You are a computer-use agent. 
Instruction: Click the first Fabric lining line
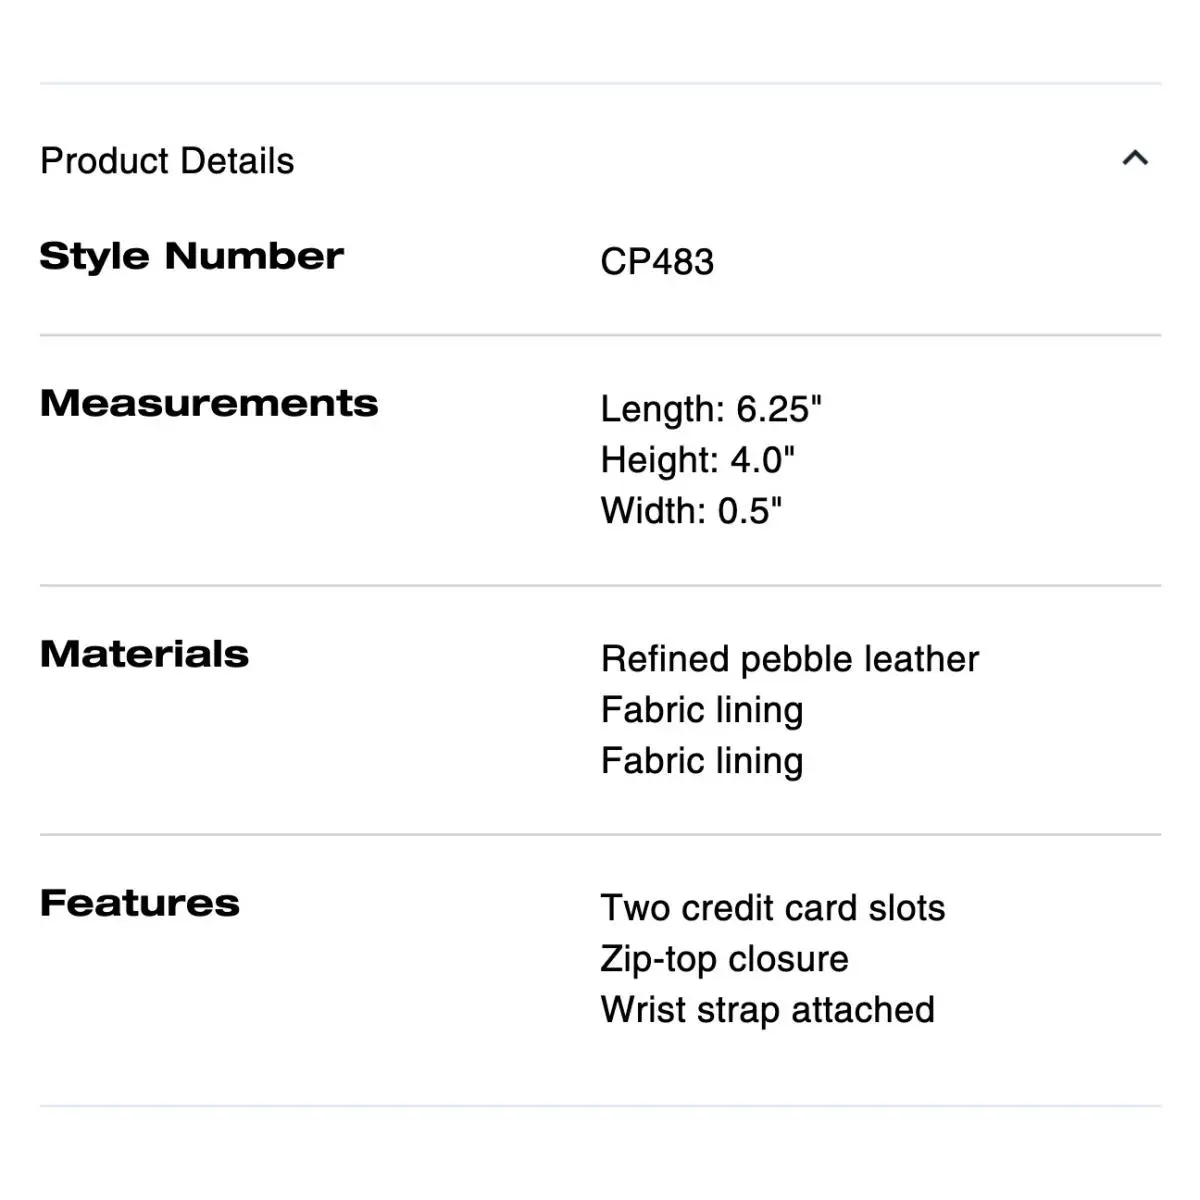coord(702,711)
